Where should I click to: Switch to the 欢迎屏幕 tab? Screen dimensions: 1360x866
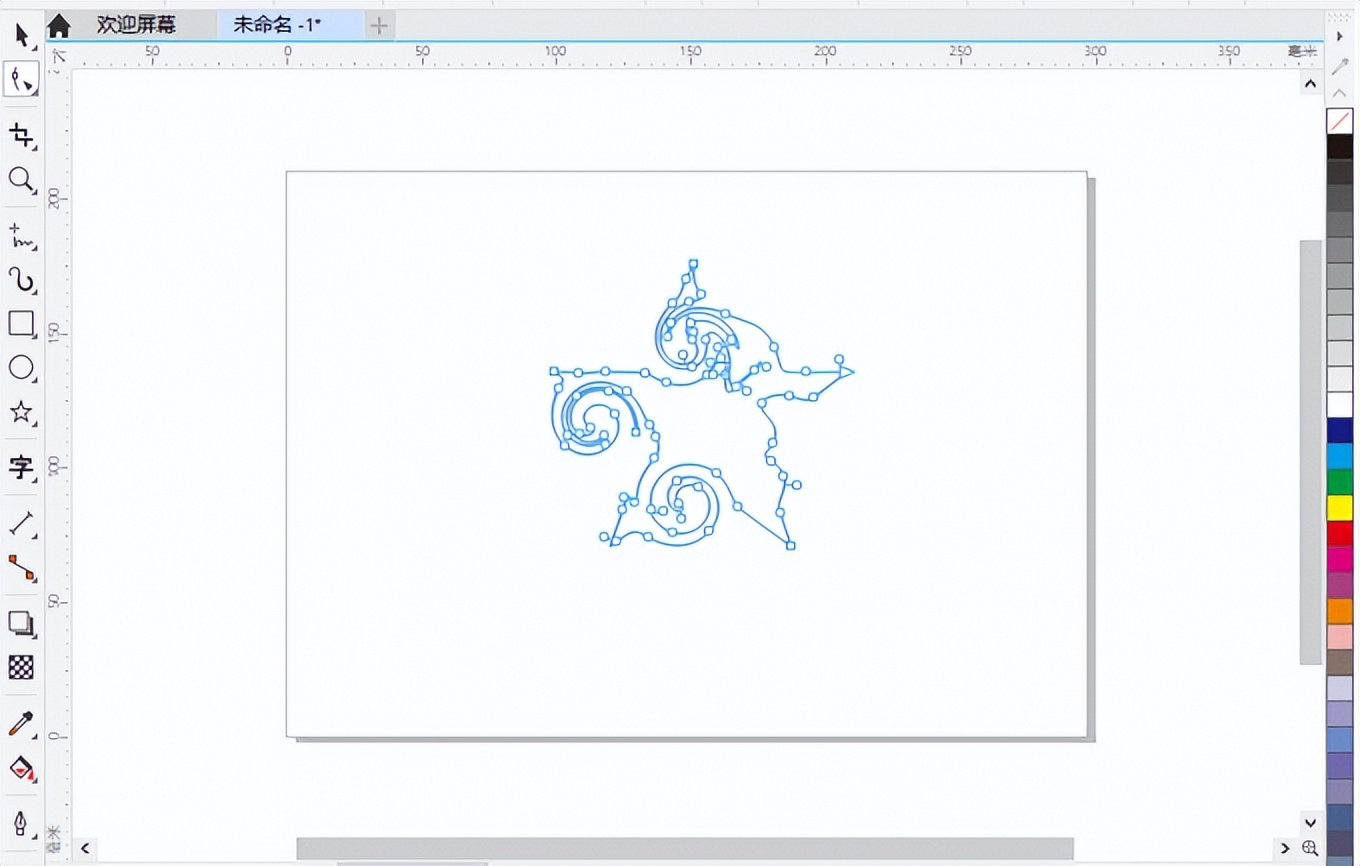pos(136,25)
